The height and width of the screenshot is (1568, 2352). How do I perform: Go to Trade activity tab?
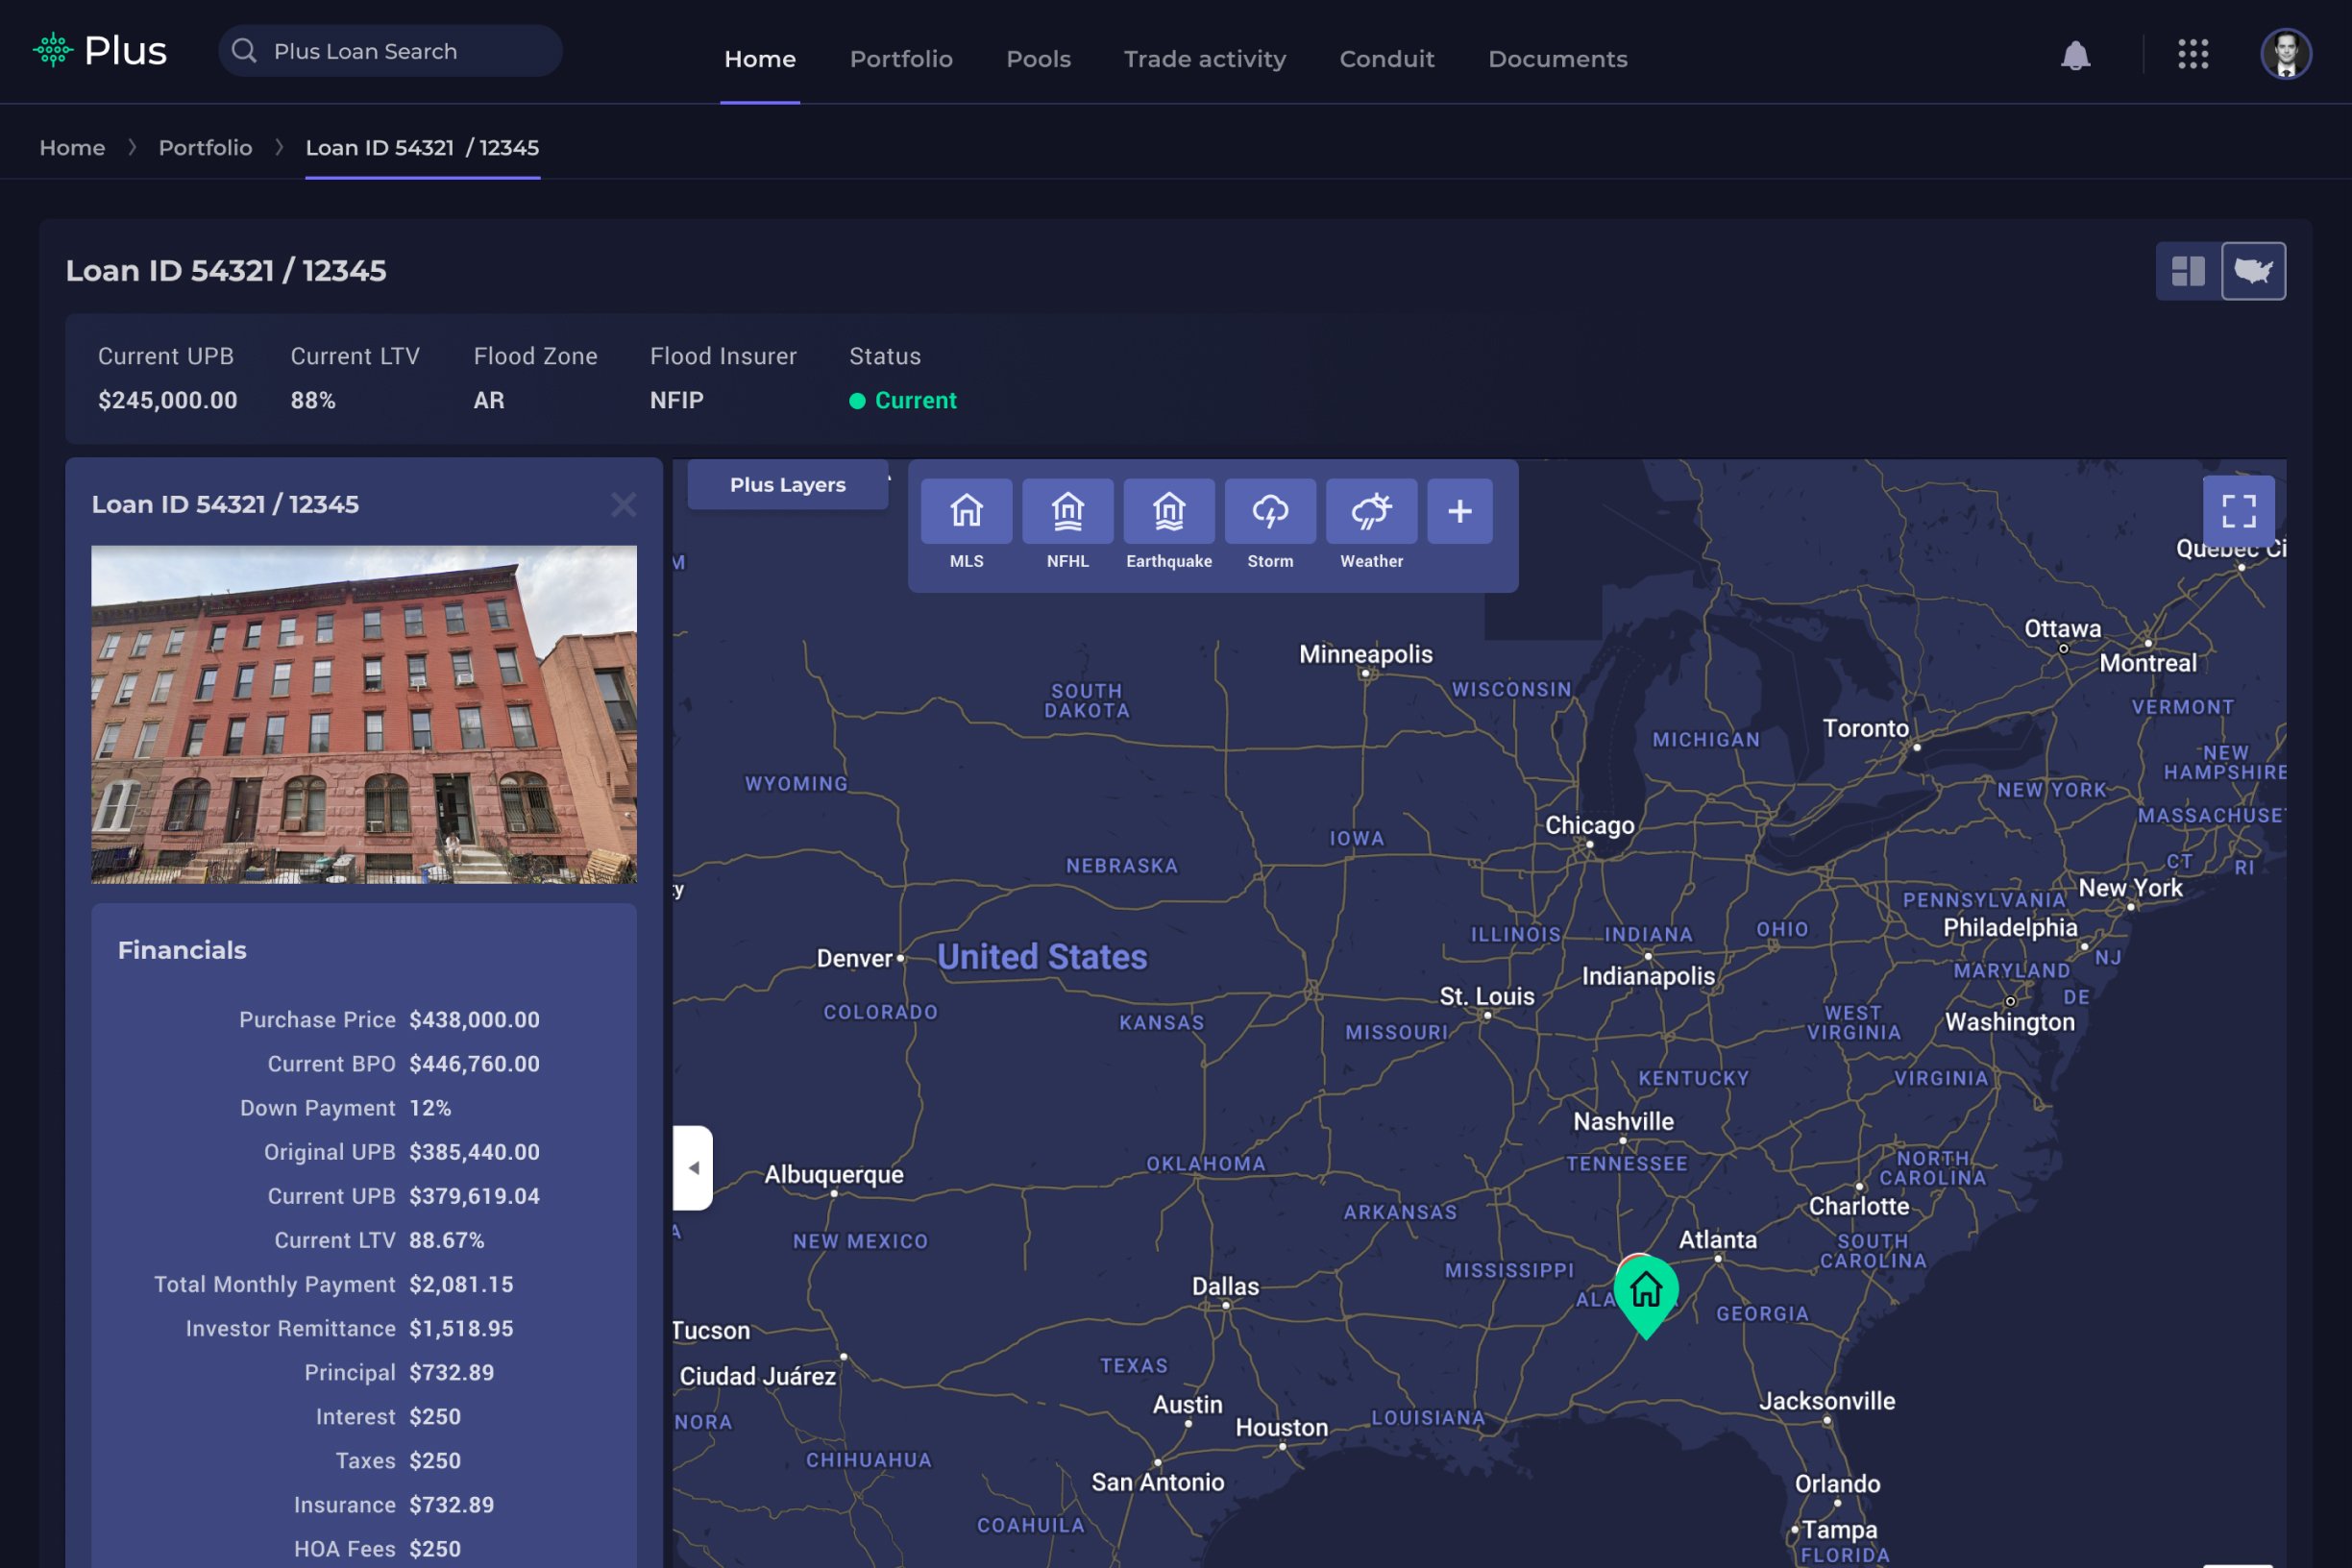tap(1204, 59)
